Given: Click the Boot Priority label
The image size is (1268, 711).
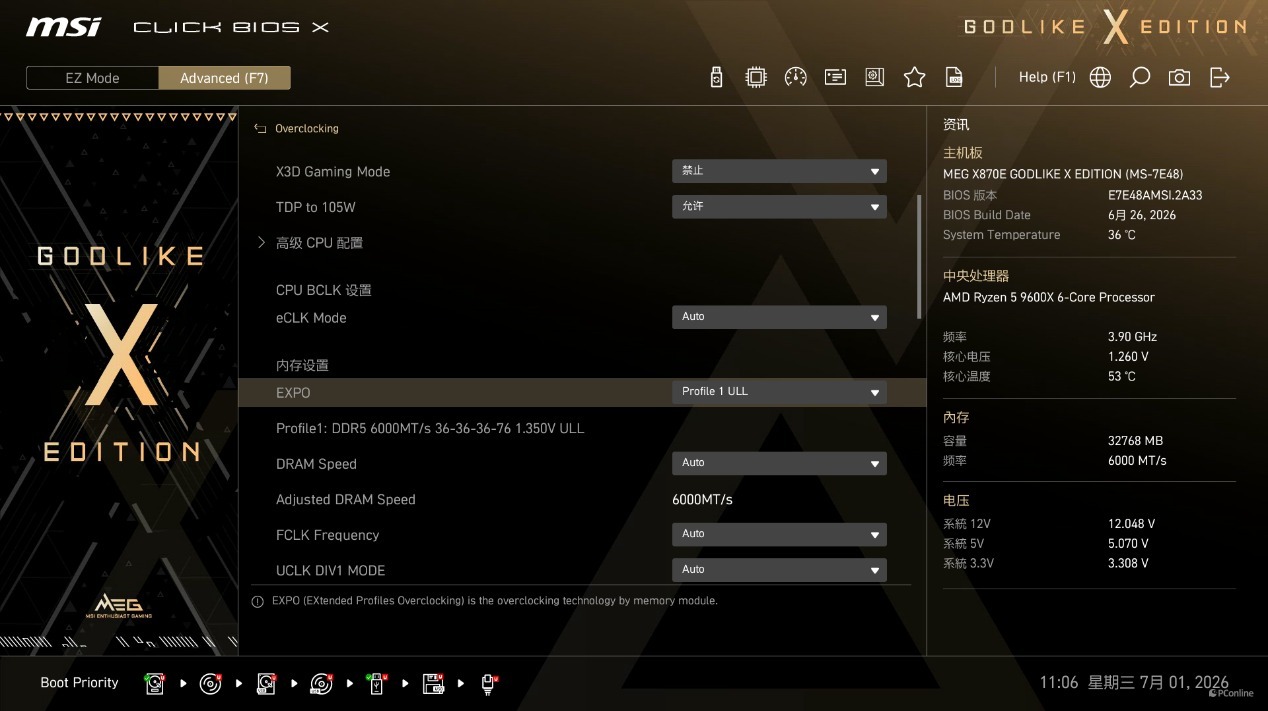Looking at the screenshot, I should point(79,683).
